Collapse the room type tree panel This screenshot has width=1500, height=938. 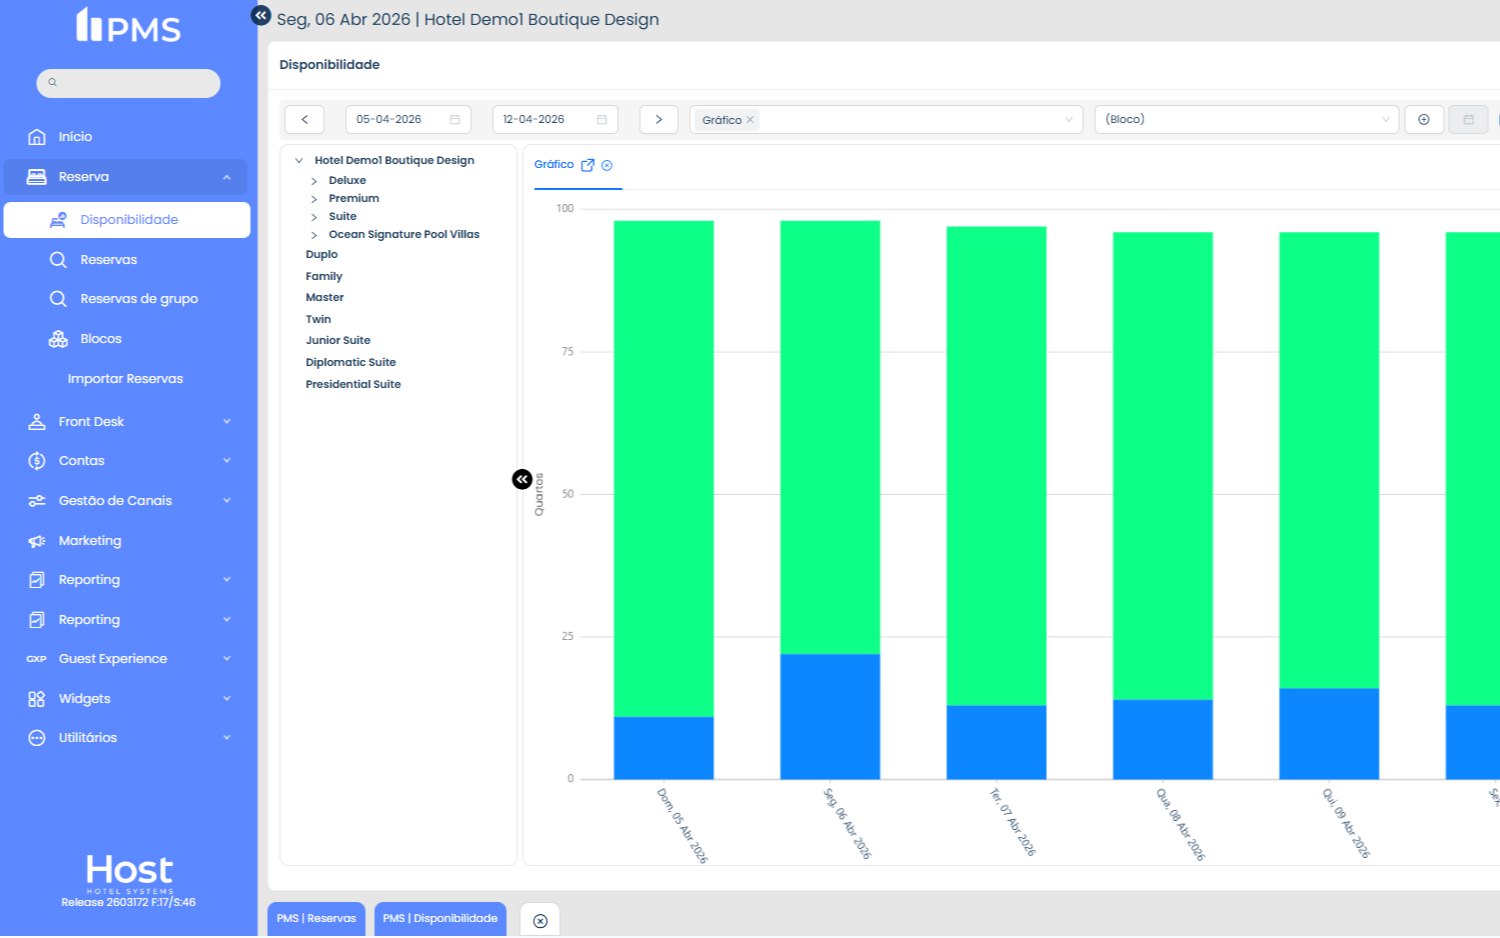pos(522,480)
